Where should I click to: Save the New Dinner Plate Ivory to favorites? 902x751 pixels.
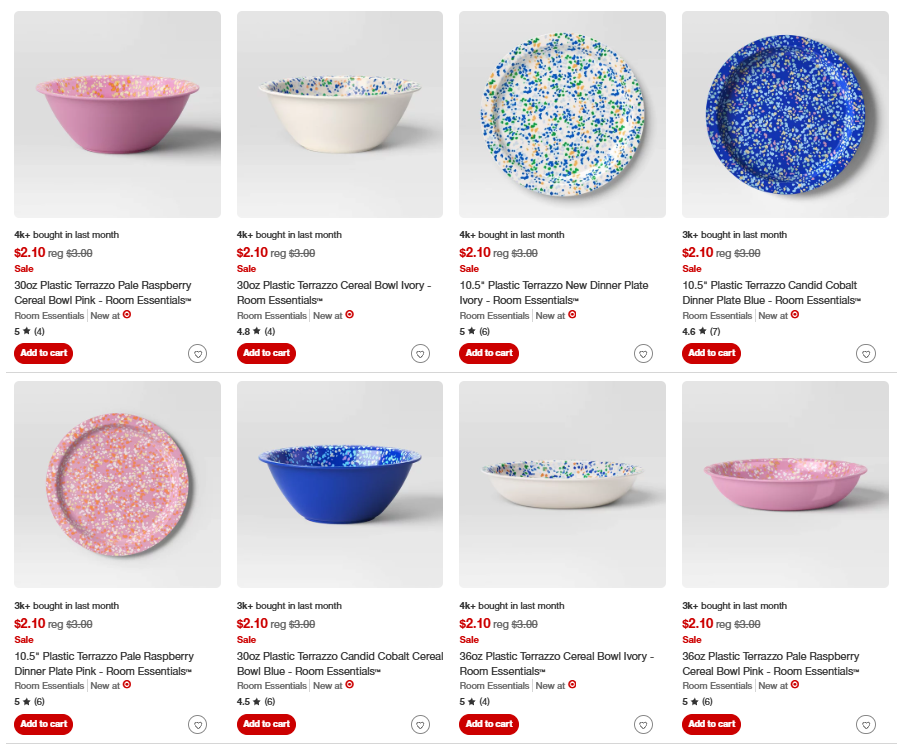(643, 353)
